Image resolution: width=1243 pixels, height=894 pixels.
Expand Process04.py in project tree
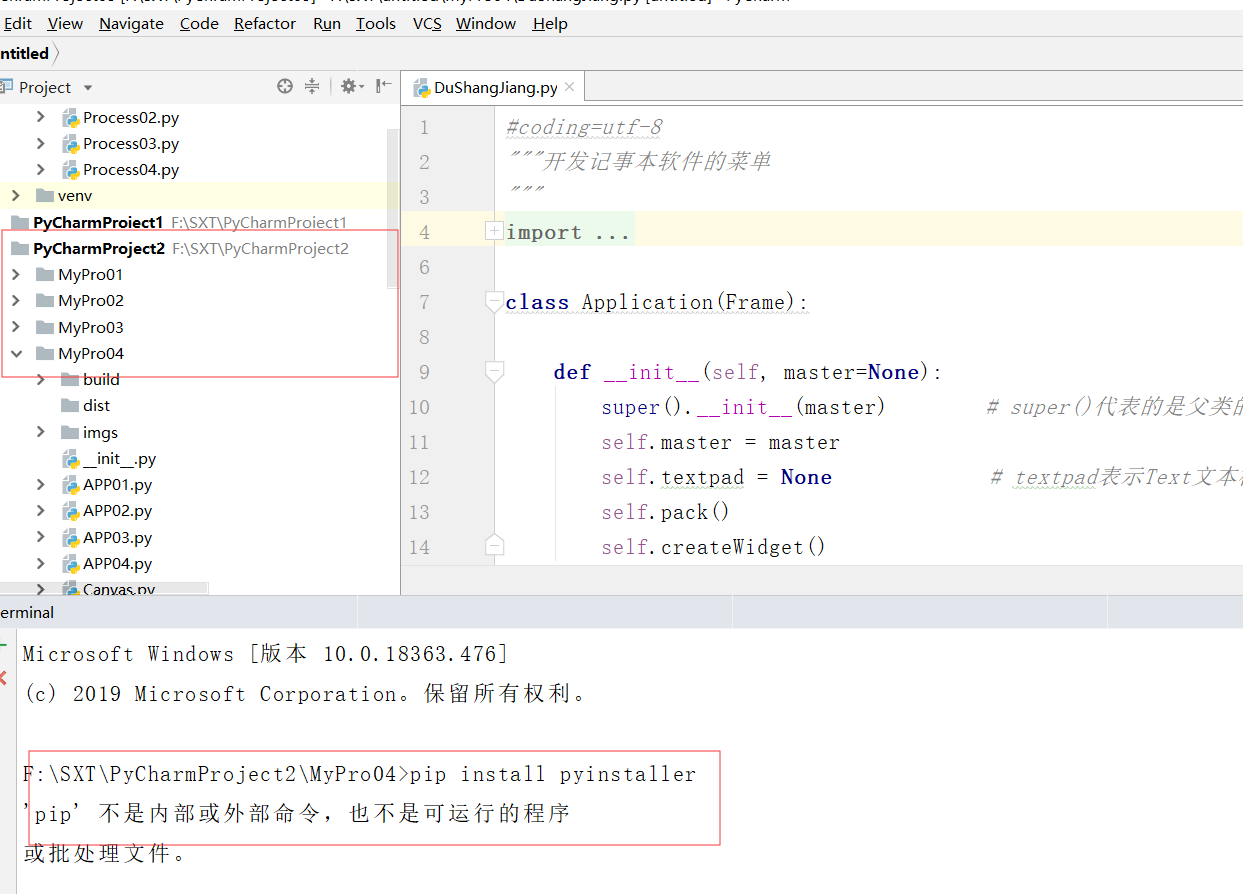(x=41, y=169)
